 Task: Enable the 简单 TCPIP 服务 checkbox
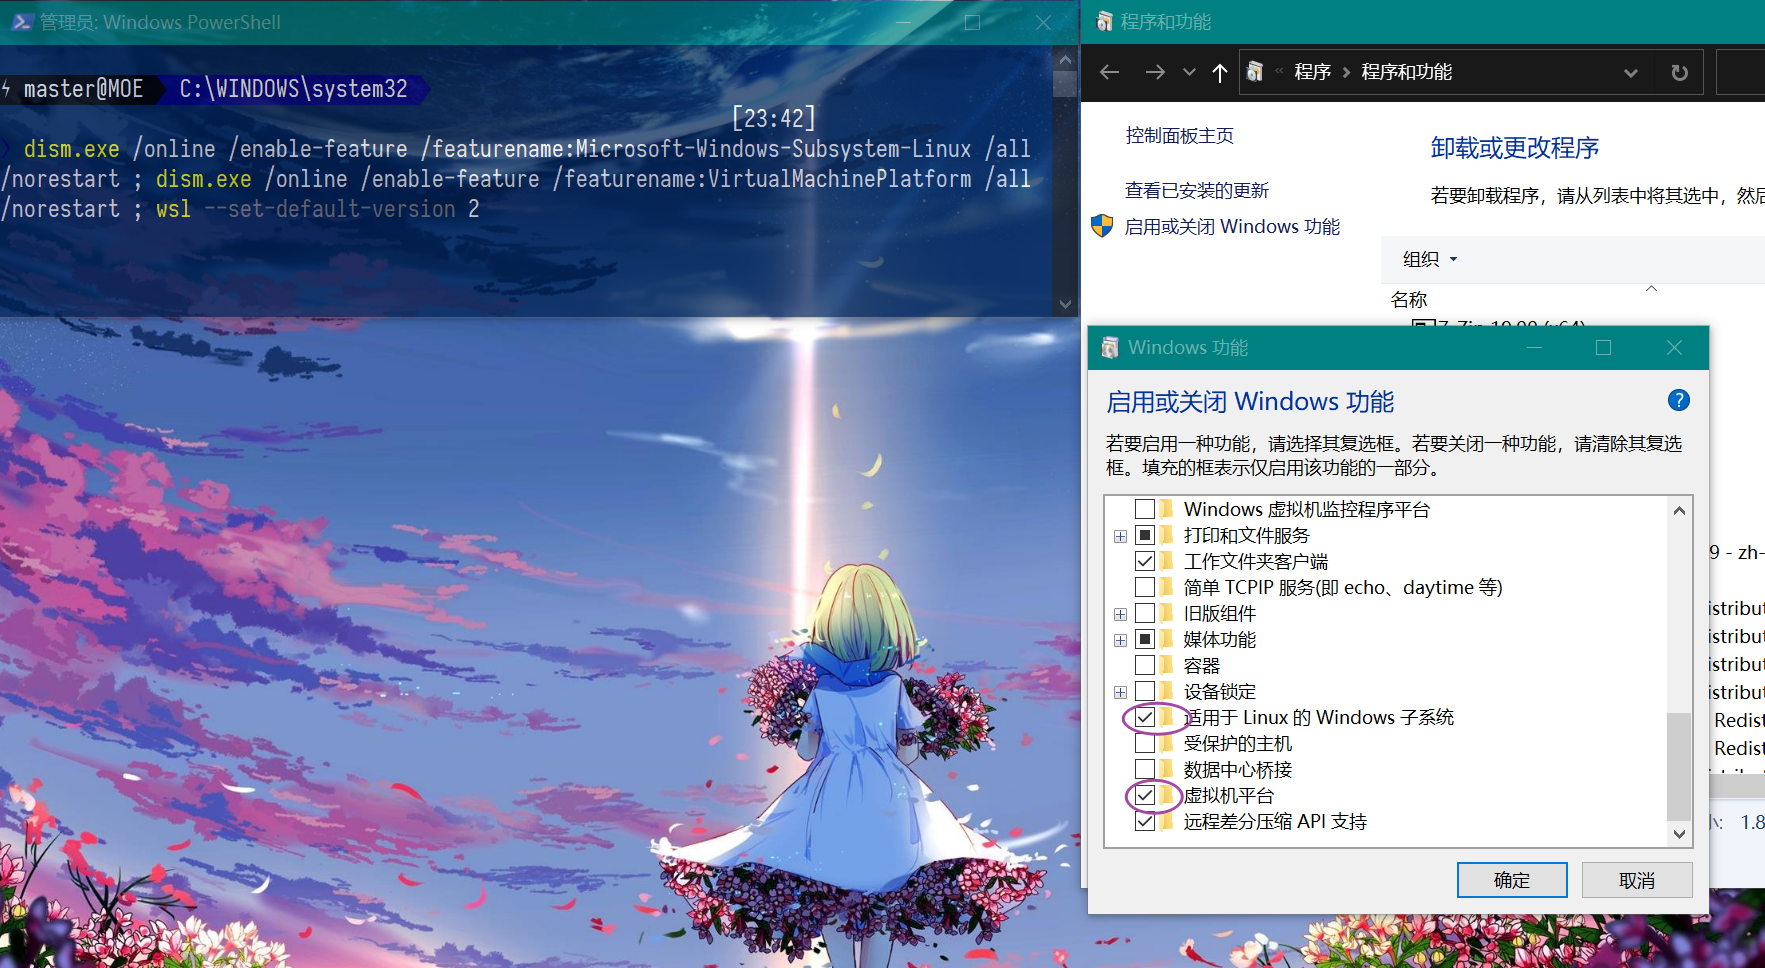point(1145,587)
